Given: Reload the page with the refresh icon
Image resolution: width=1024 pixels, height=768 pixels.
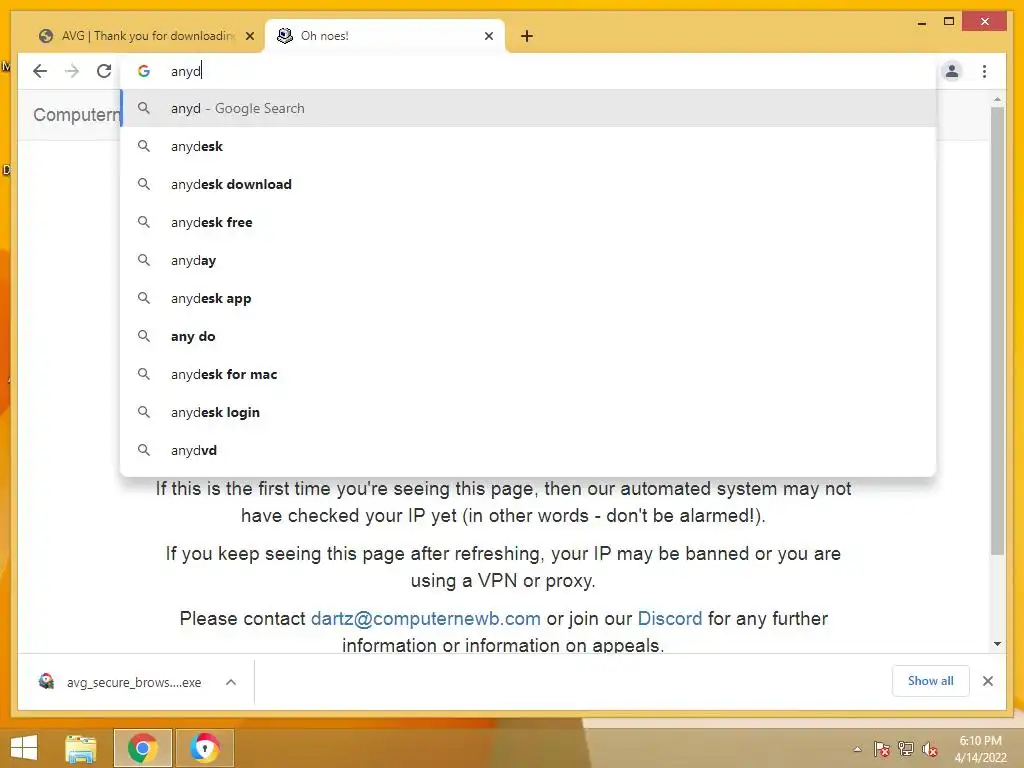Looking at the screenshot, I should tap(104, 71).
